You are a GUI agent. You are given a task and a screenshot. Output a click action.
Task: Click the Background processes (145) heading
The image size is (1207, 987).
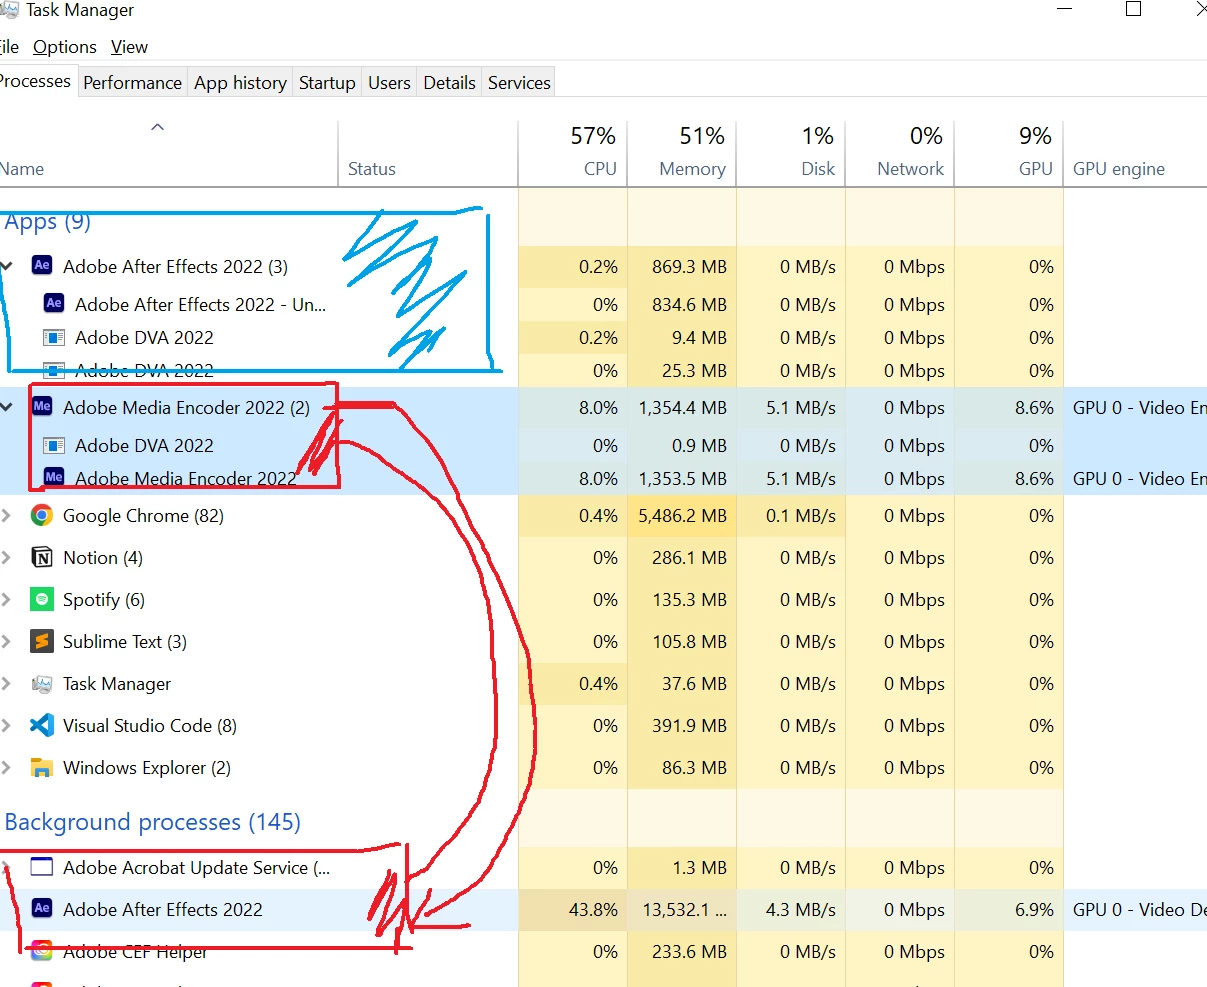(153, 822)
